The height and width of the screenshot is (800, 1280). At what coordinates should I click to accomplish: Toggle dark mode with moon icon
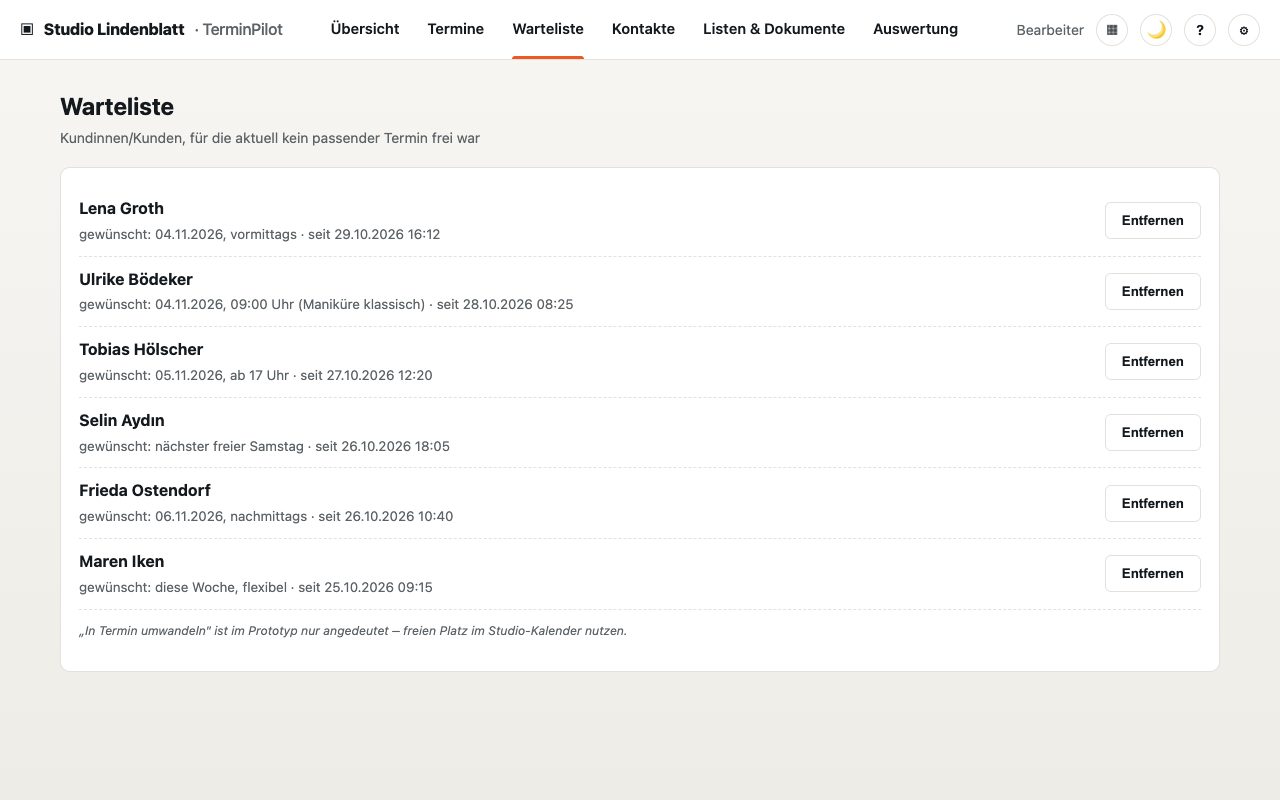pyautogui.click(x=1156, y=30)
